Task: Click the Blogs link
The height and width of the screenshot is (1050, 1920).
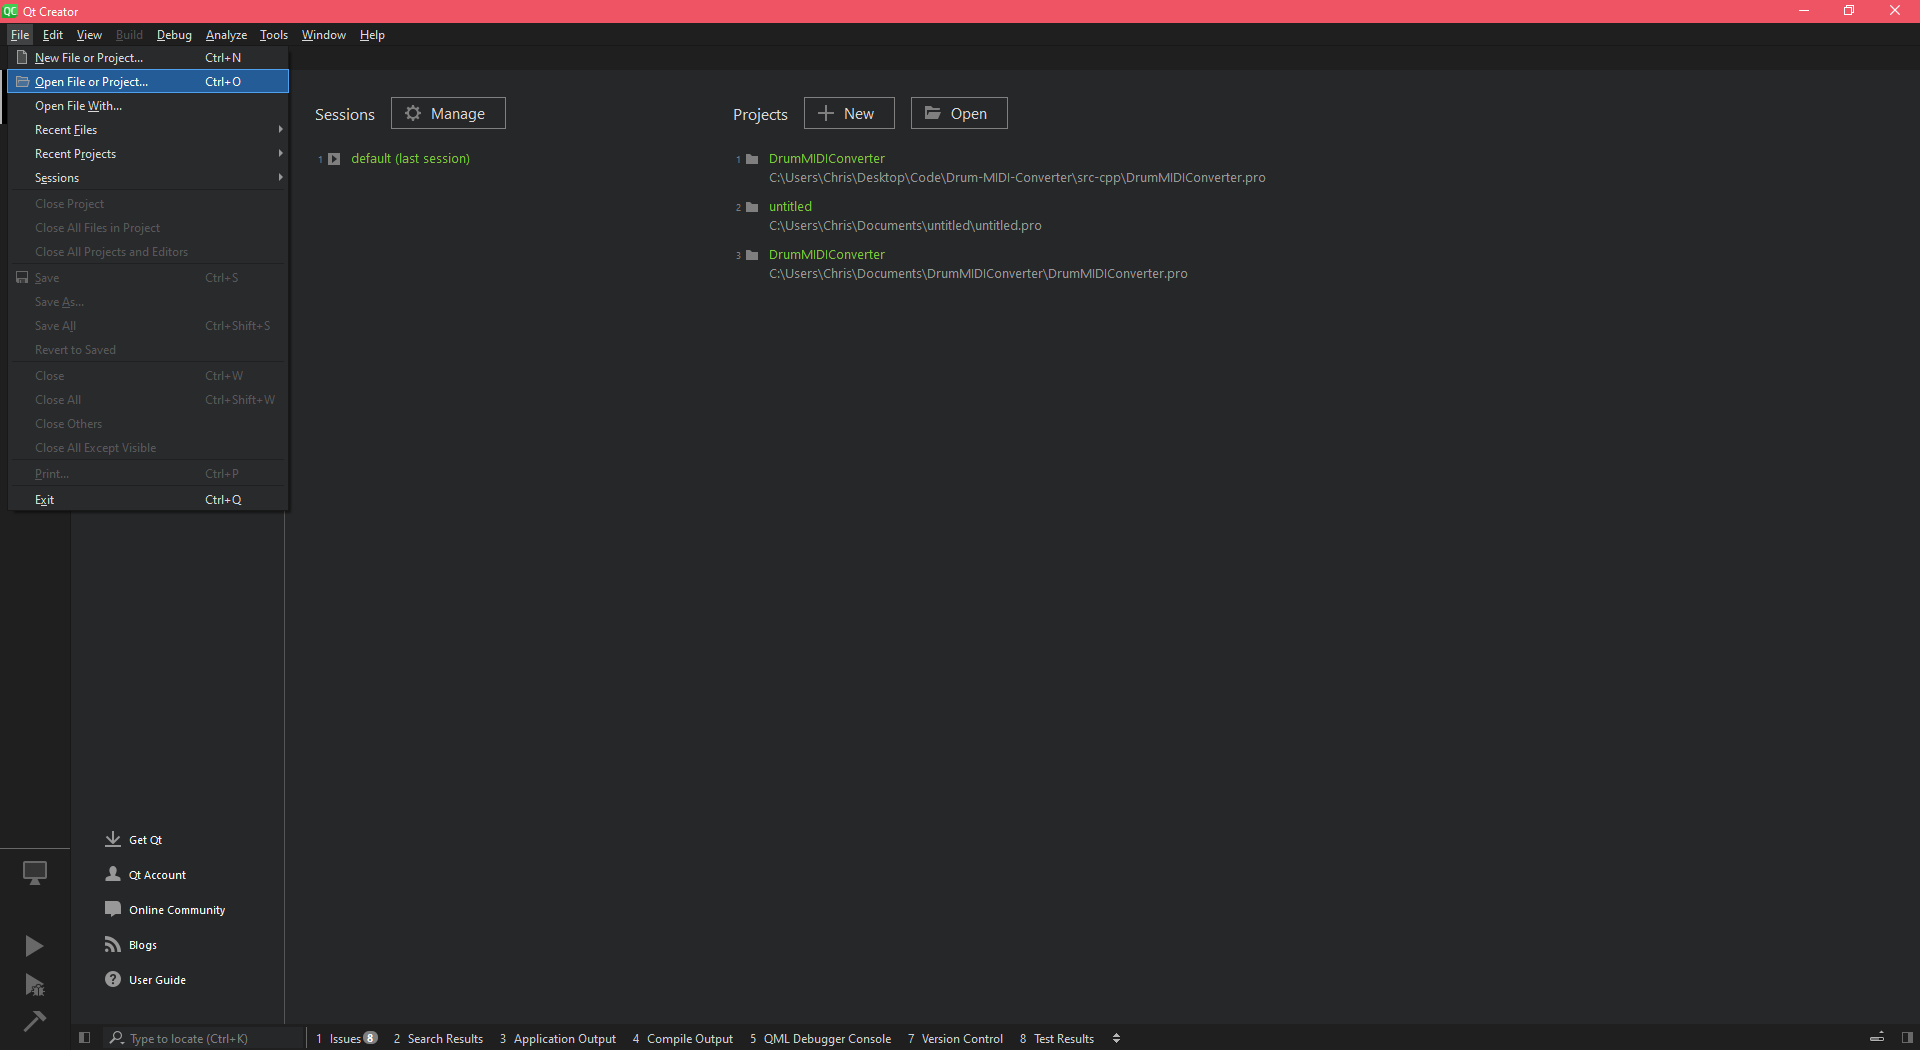Action: (x=143, y=945)
